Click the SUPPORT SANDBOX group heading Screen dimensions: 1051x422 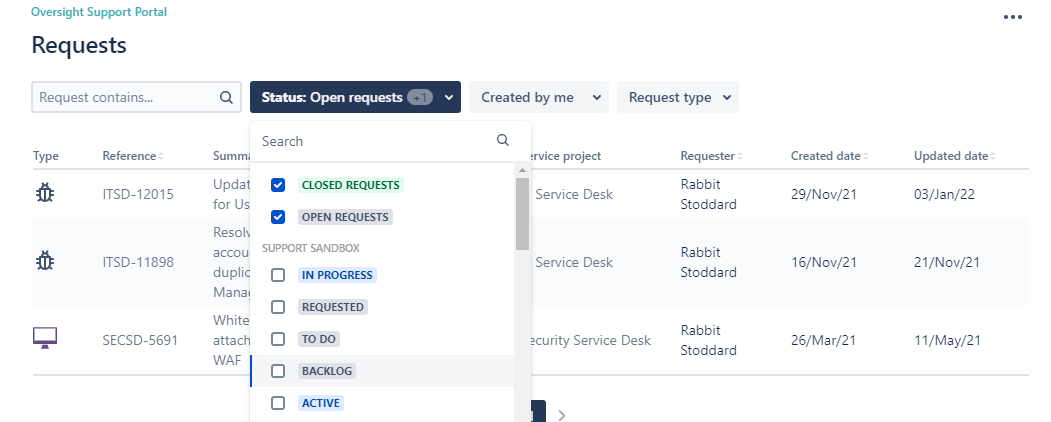point(311,248)
